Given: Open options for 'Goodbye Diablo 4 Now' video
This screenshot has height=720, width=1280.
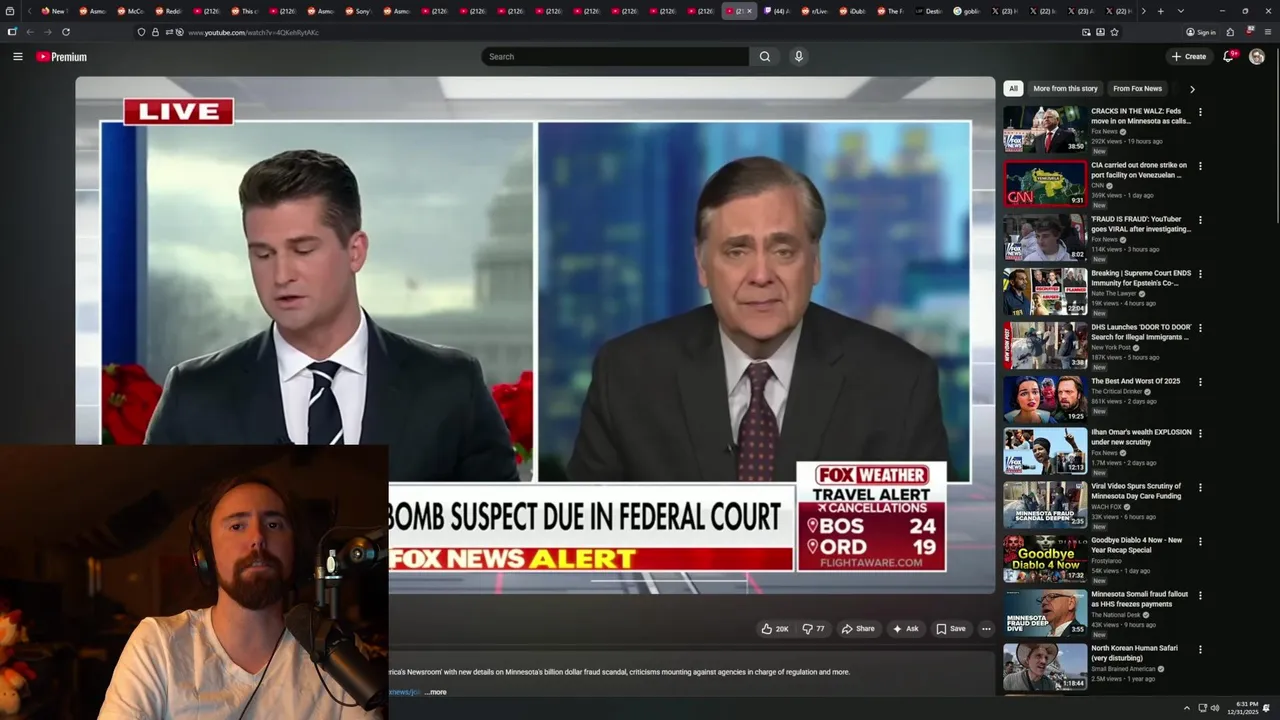Looking at the screenshot, I should (1200, 541).
